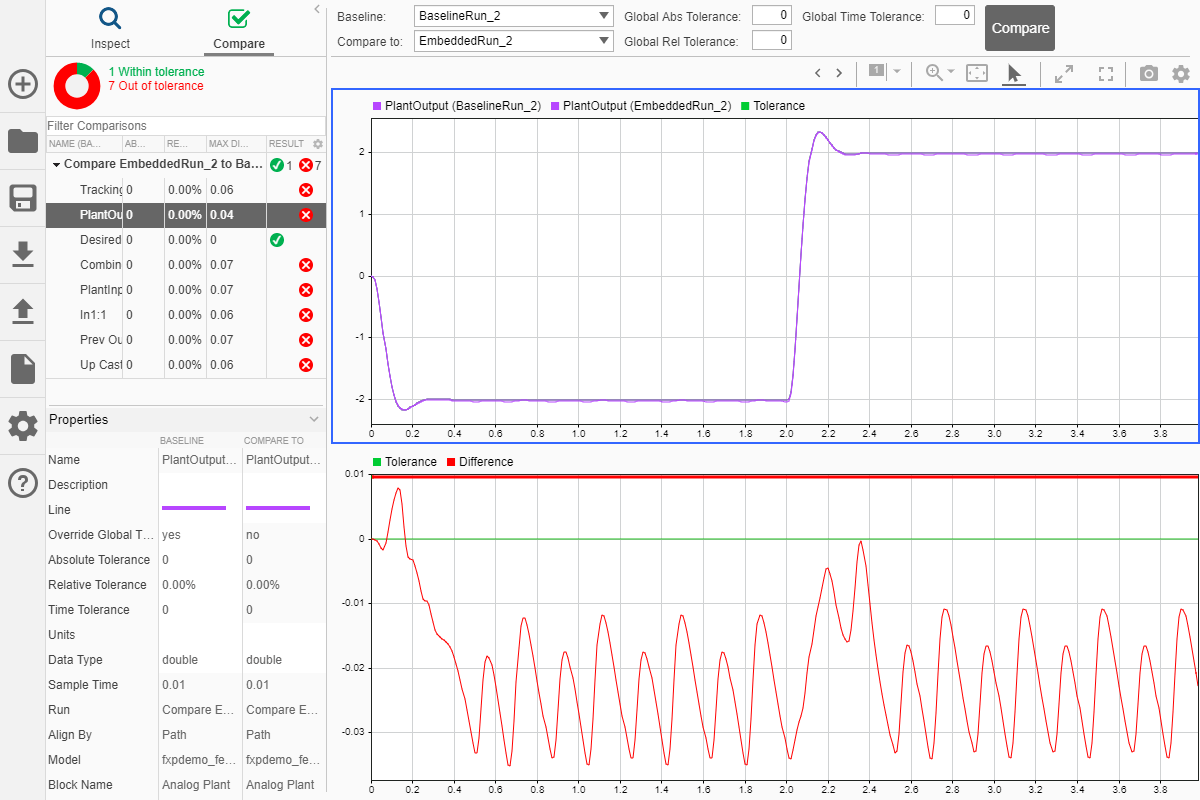Screen dimensions: 1200x800
Task: Select the PlantOutput comparison row
Action: pos(186,215)
